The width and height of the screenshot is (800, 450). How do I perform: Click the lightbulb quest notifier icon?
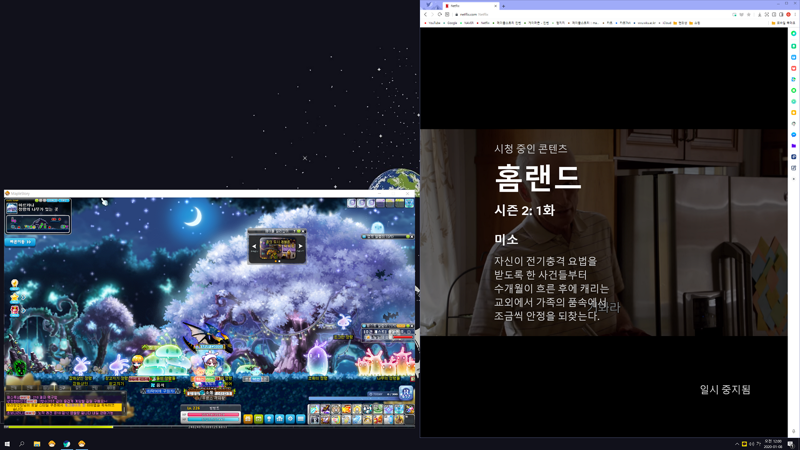[15, 284]
